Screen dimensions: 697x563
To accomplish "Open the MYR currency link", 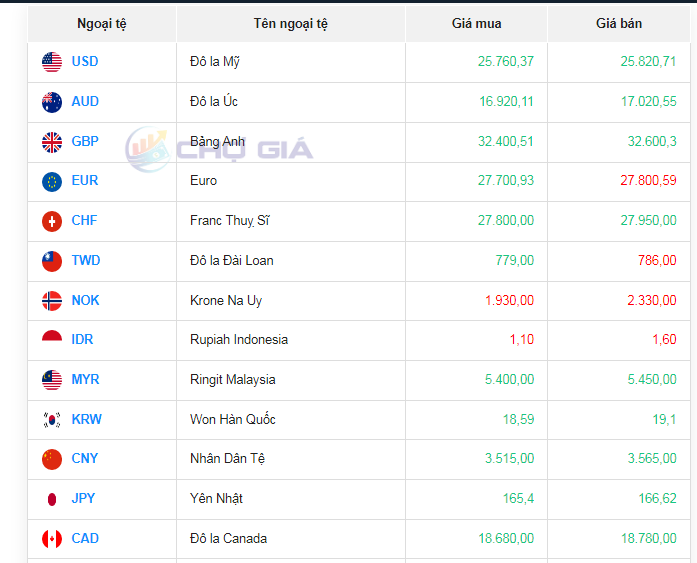I will (85, 379).
